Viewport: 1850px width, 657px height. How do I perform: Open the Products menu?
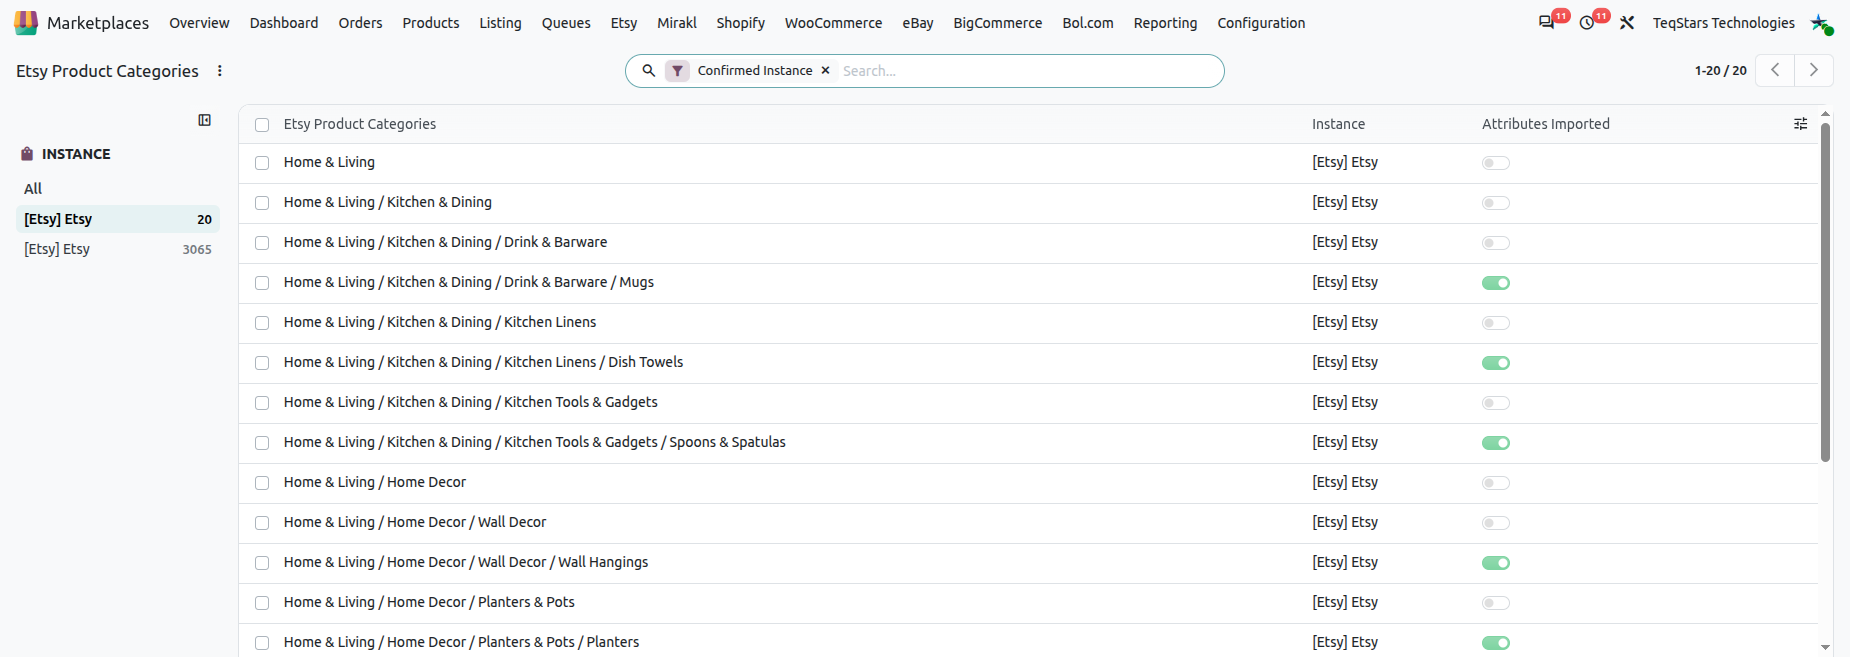tap(431, 23)
